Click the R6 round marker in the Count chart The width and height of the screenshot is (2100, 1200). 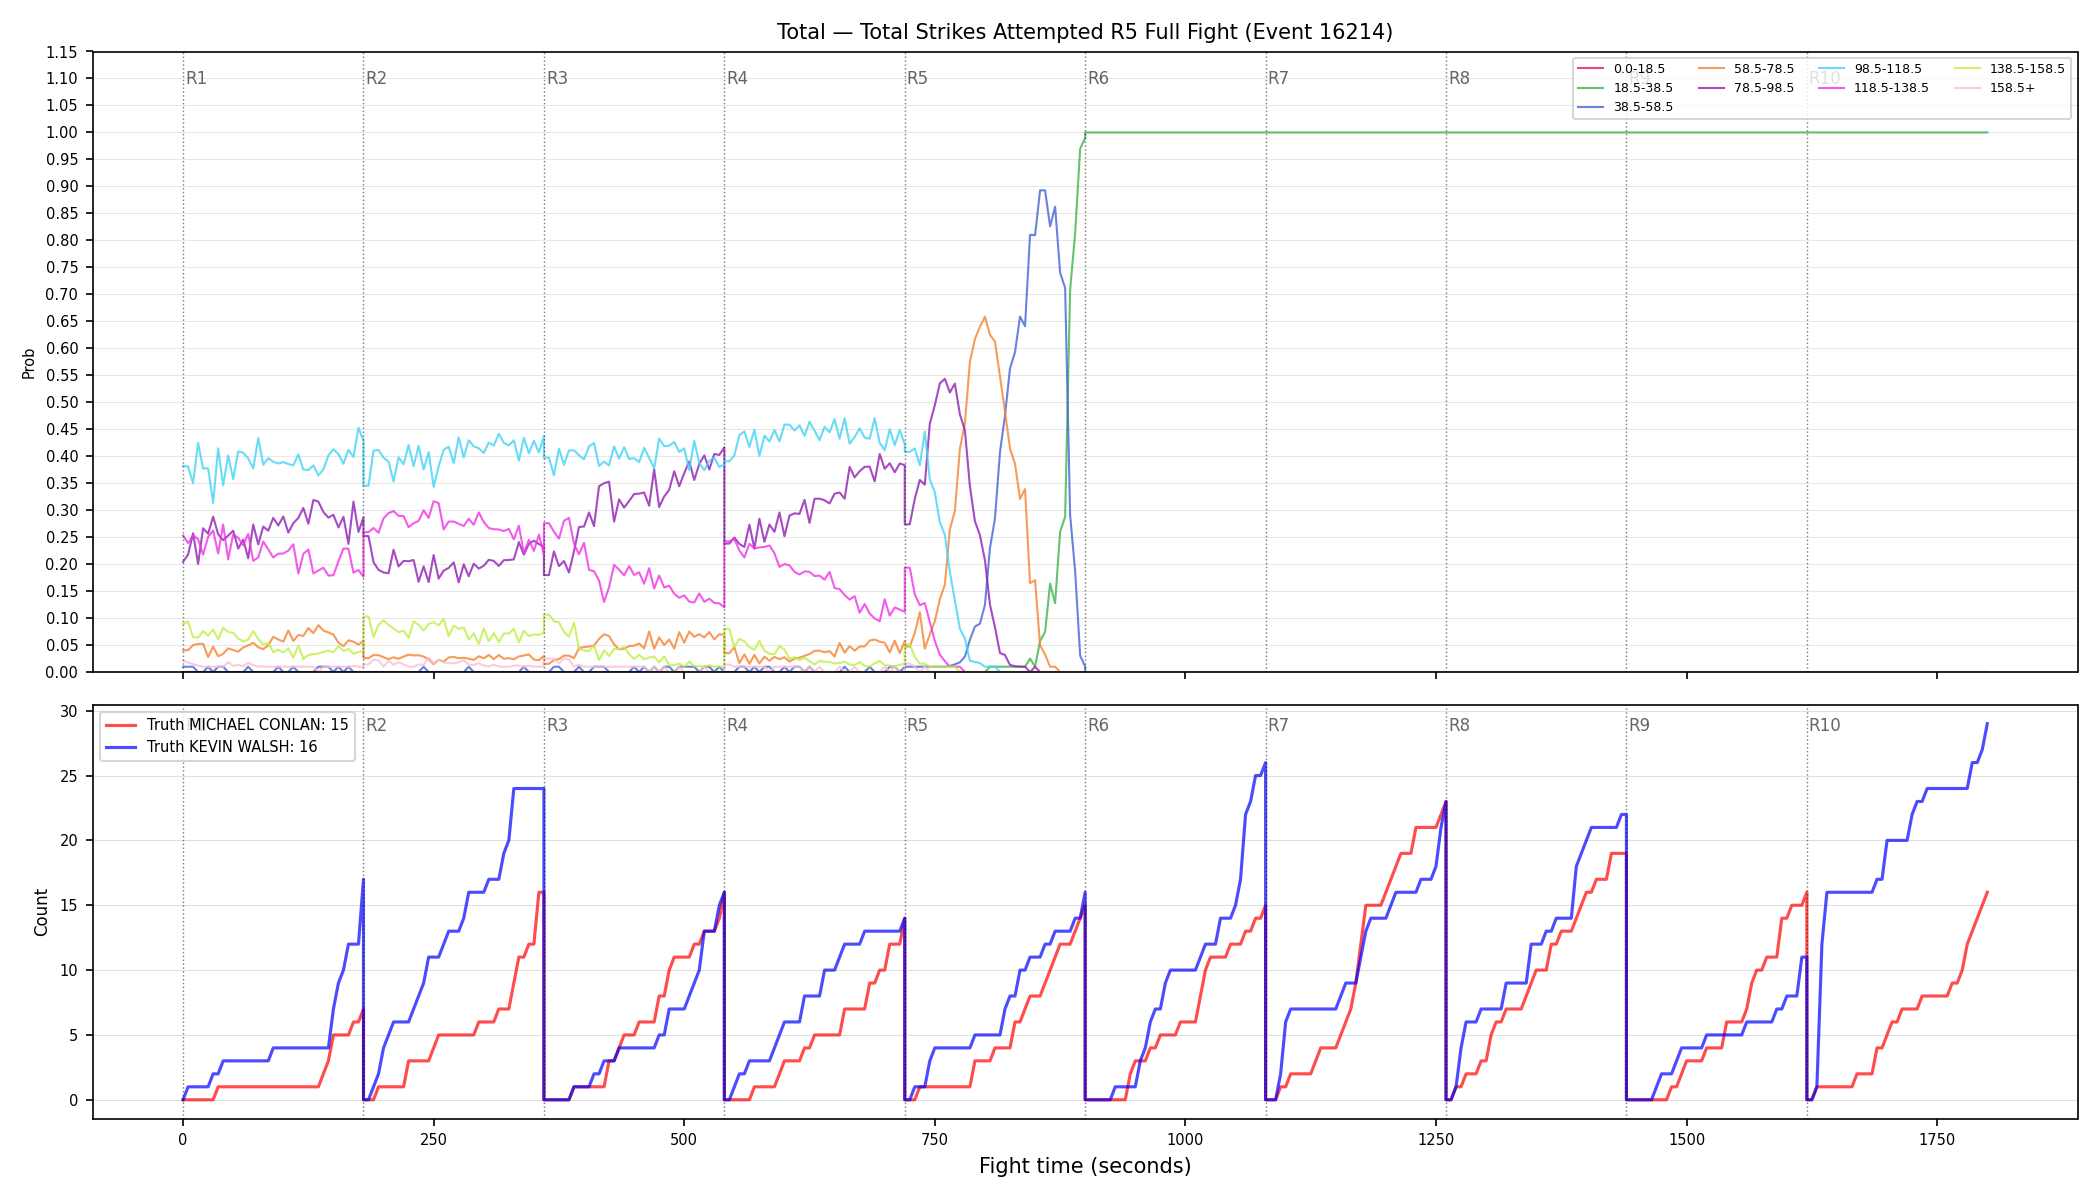point(1098,725)
